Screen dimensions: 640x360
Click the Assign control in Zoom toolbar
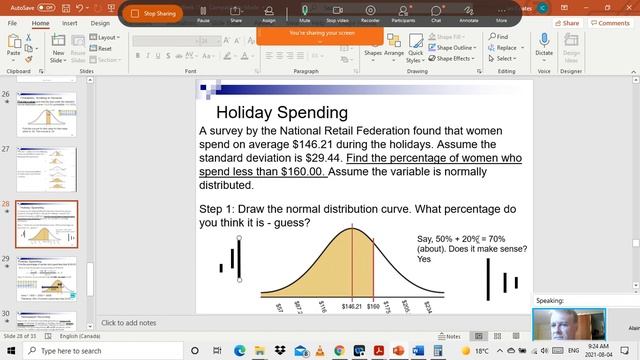tap(269, 13)
